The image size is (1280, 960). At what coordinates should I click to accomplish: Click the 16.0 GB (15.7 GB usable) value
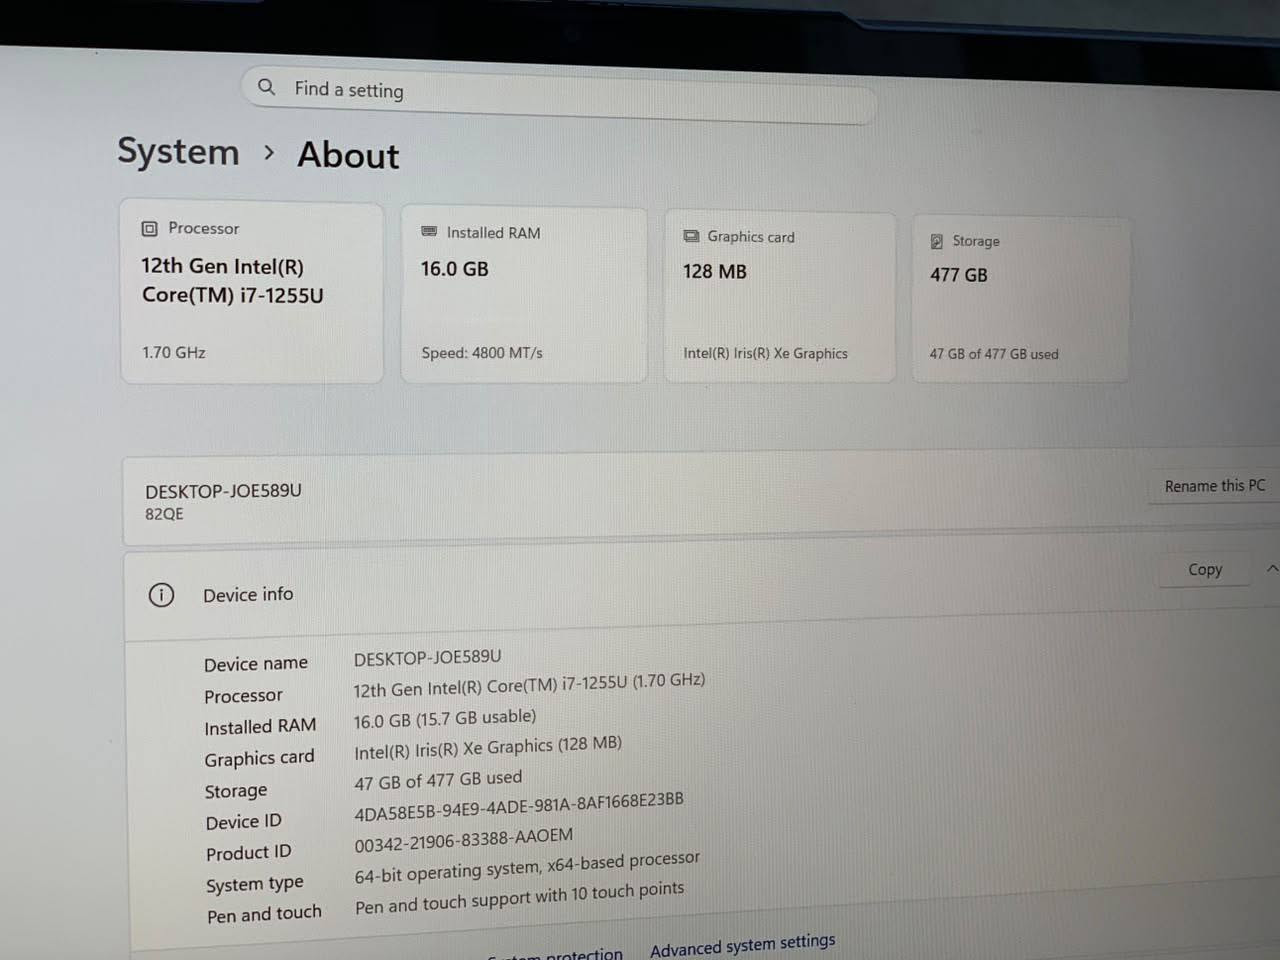pyautogui.click(x=445, y=718)
